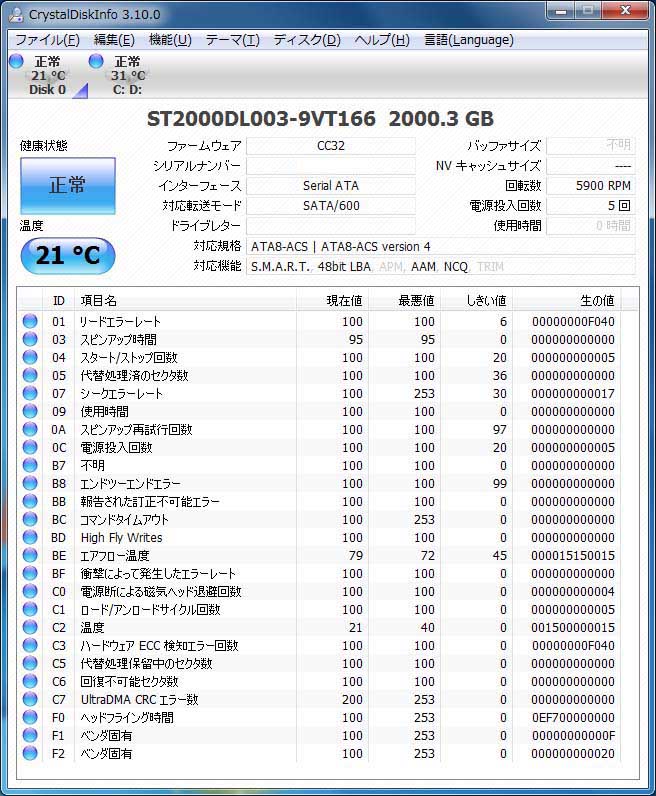656x796 pixels.
Task: Click status icon of リードエラーレート row
Action: coord(30,321)
